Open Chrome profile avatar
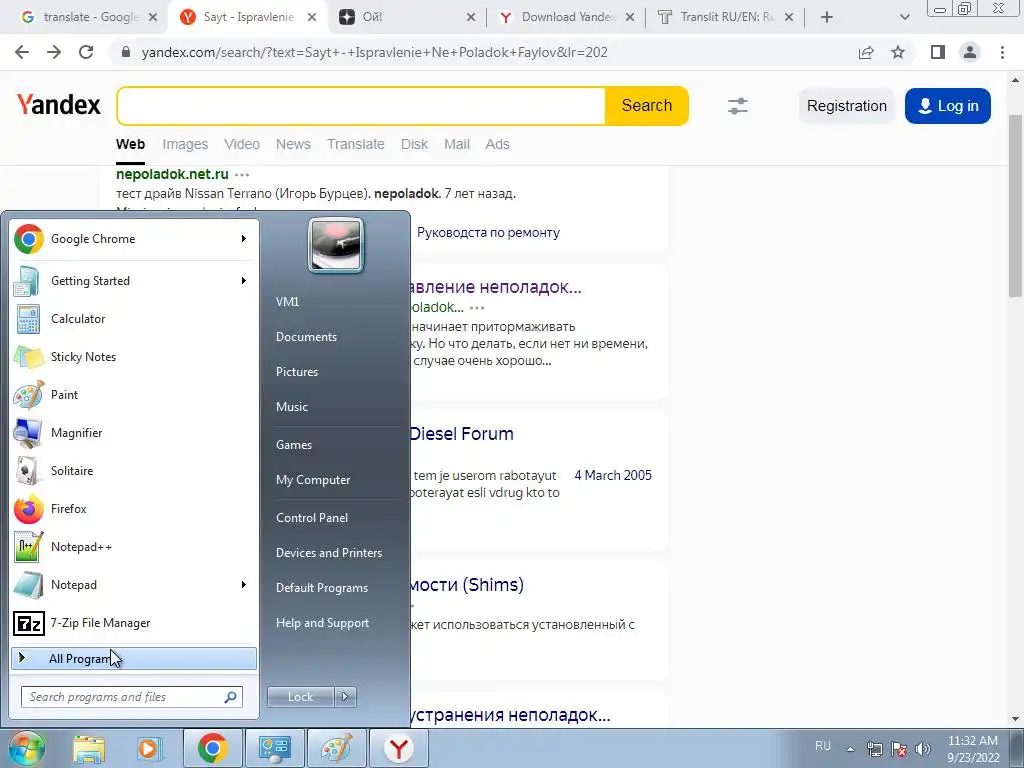The width and height of the screenshot is (1024, 768). pyautogui.click(x=970, y=52)
